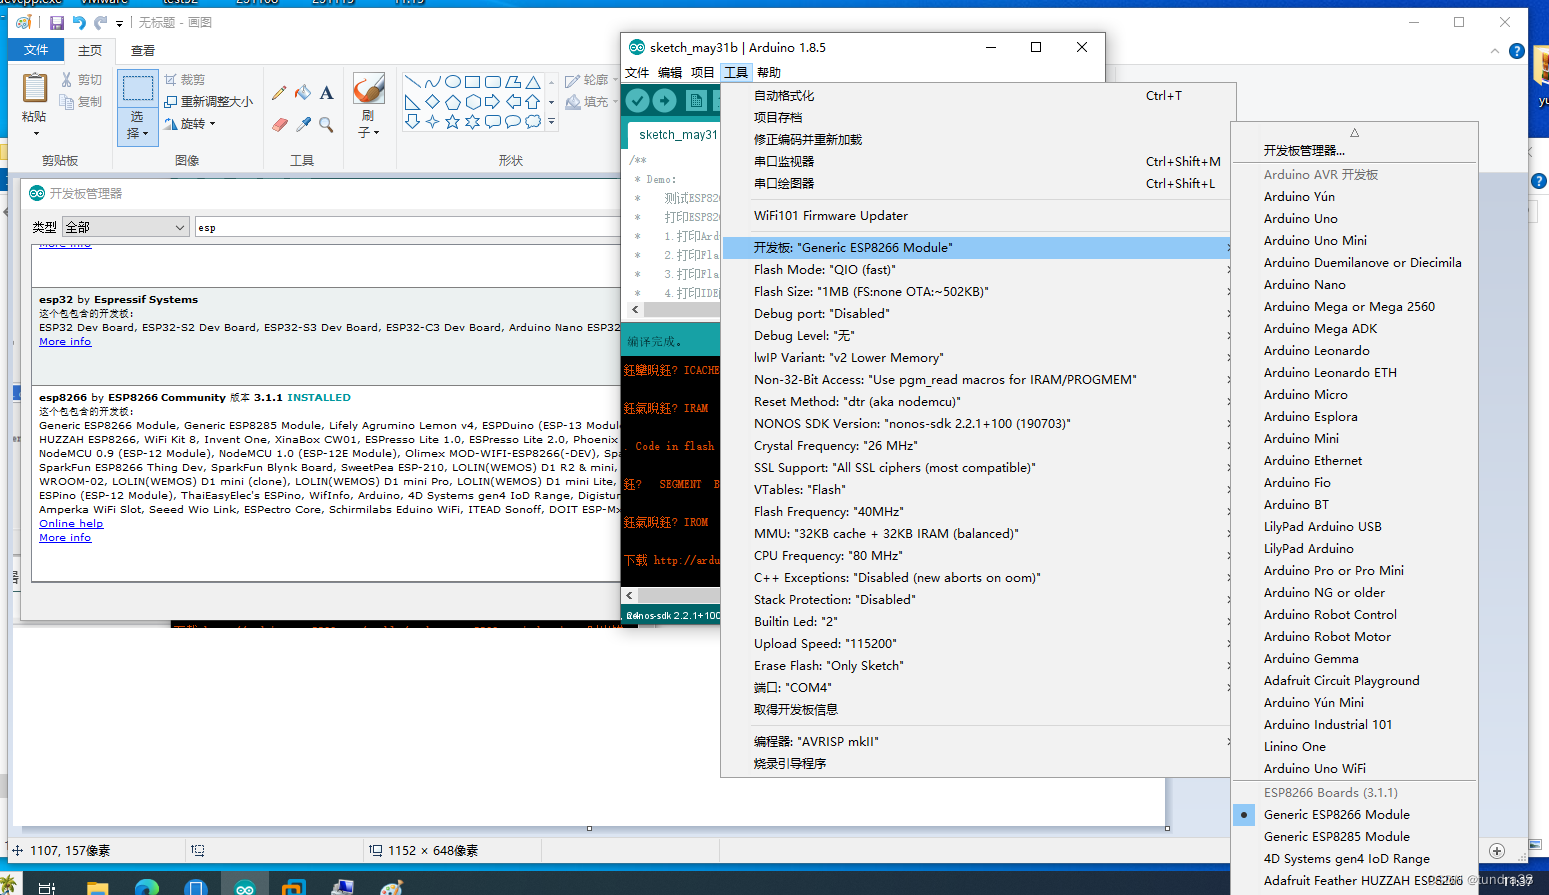This screenshot has height=895, width=1549.
Task: Click the Cut scissors button in Paint
Action: point(82,79)
